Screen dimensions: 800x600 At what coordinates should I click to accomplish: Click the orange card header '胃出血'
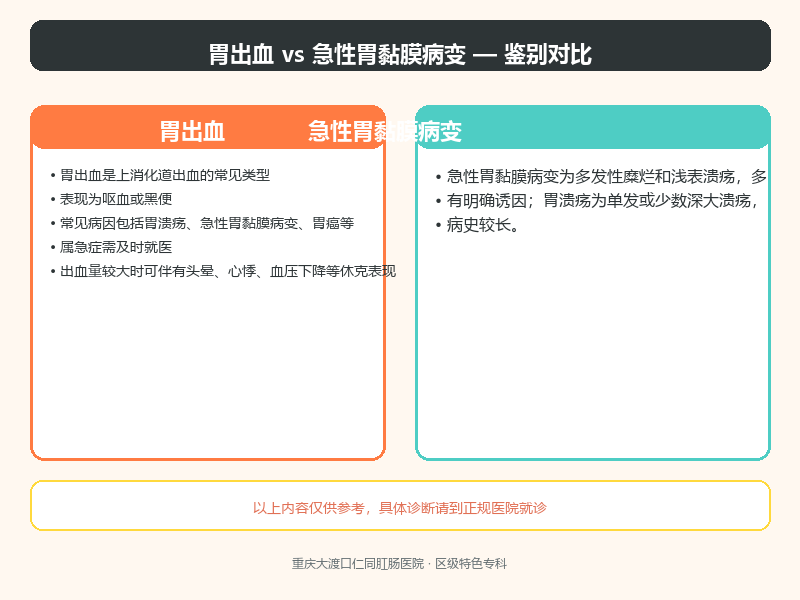pos(192,131)
